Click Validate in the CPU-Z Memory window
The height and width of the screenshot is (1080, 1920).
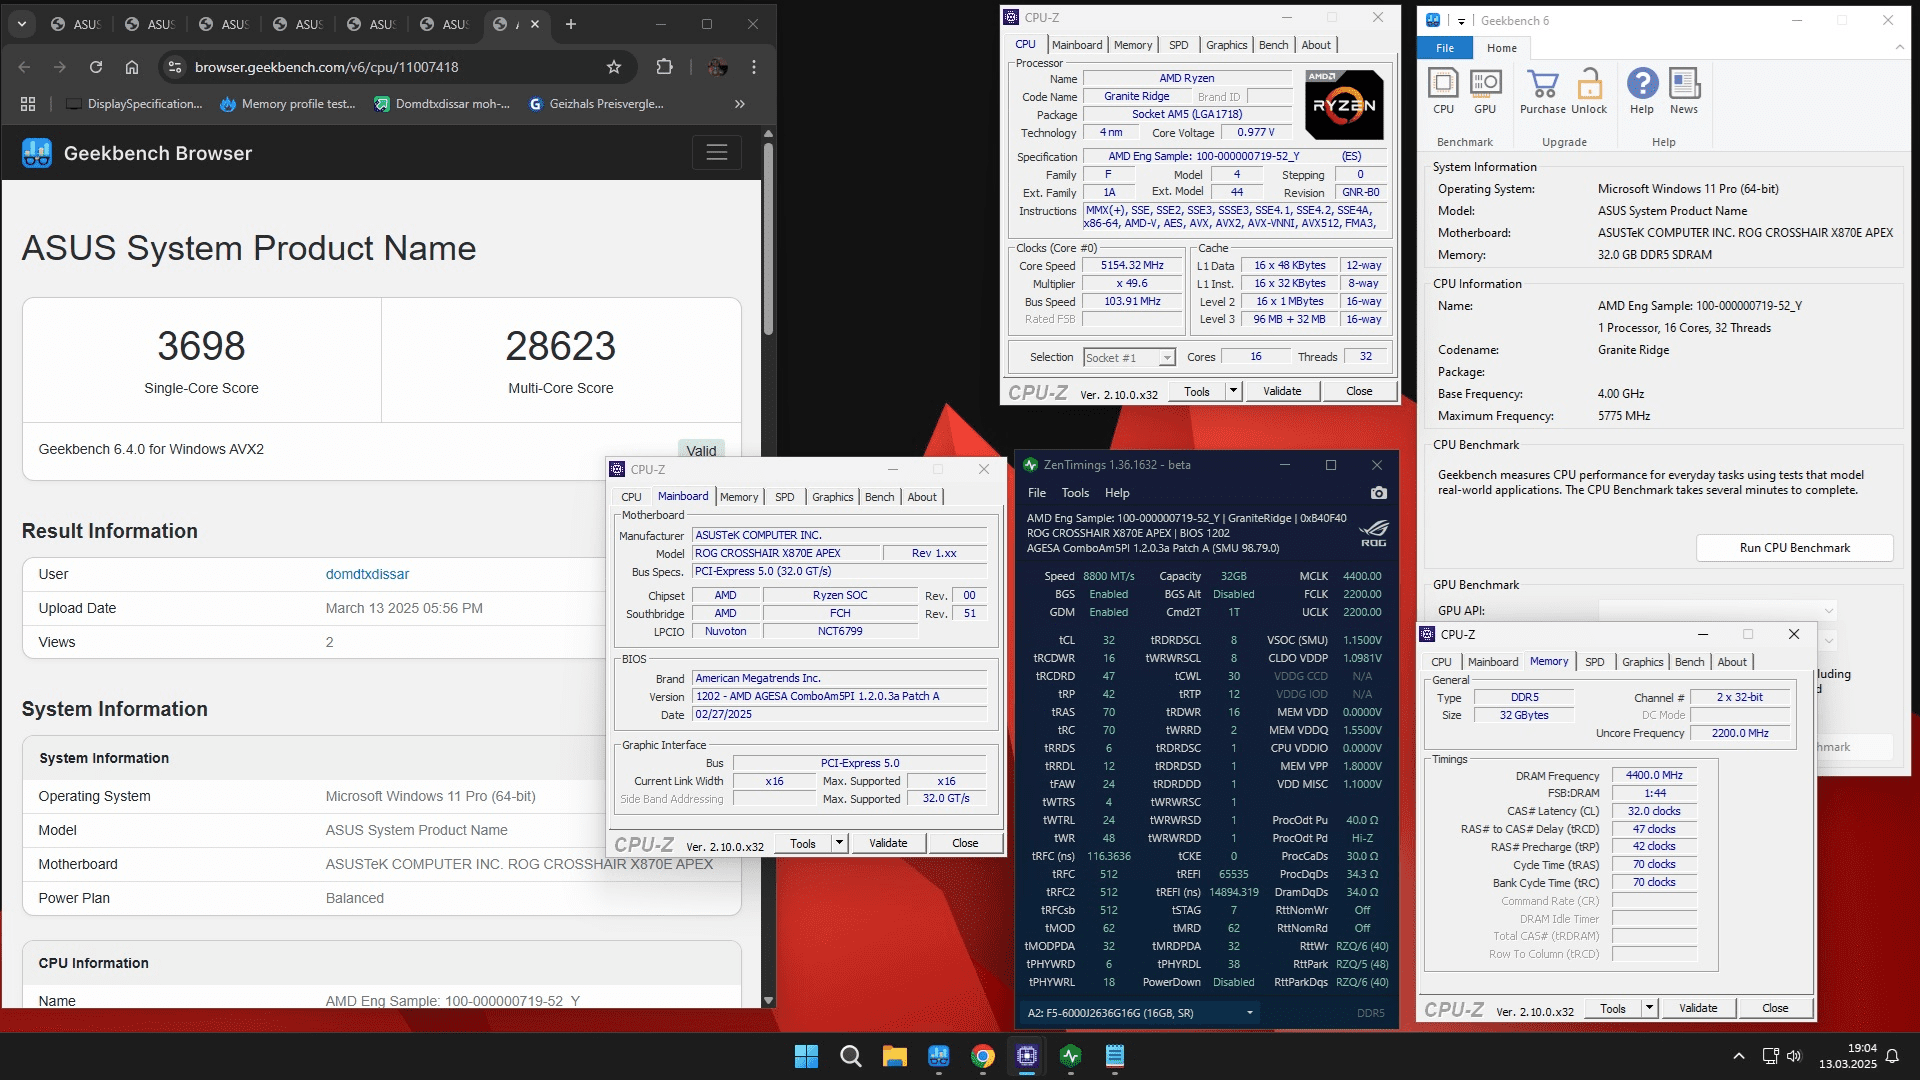click(x=1698, y=1008)
